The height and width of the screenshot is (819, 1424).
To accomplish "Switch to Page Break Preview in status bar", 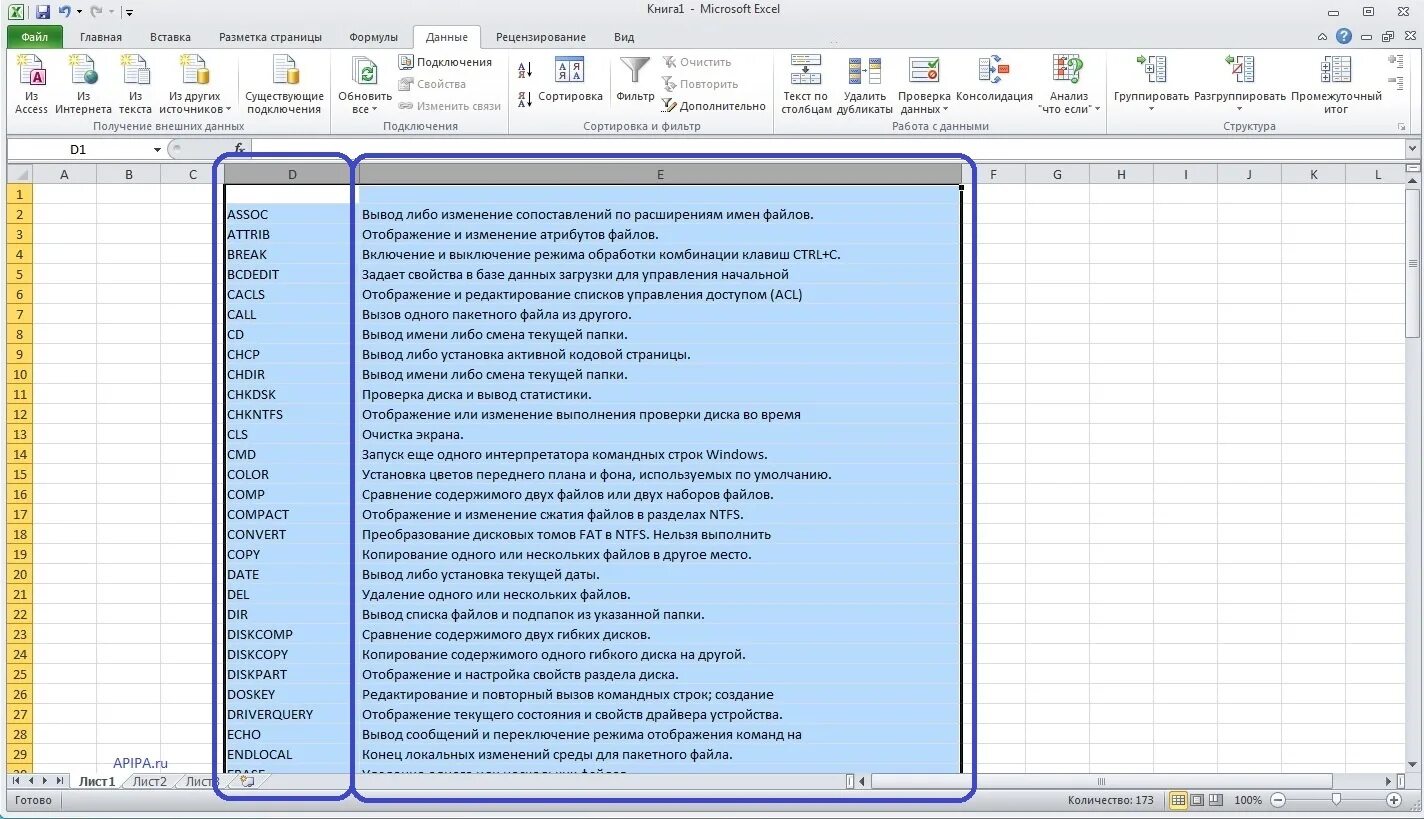I will tap(1216, 801).
